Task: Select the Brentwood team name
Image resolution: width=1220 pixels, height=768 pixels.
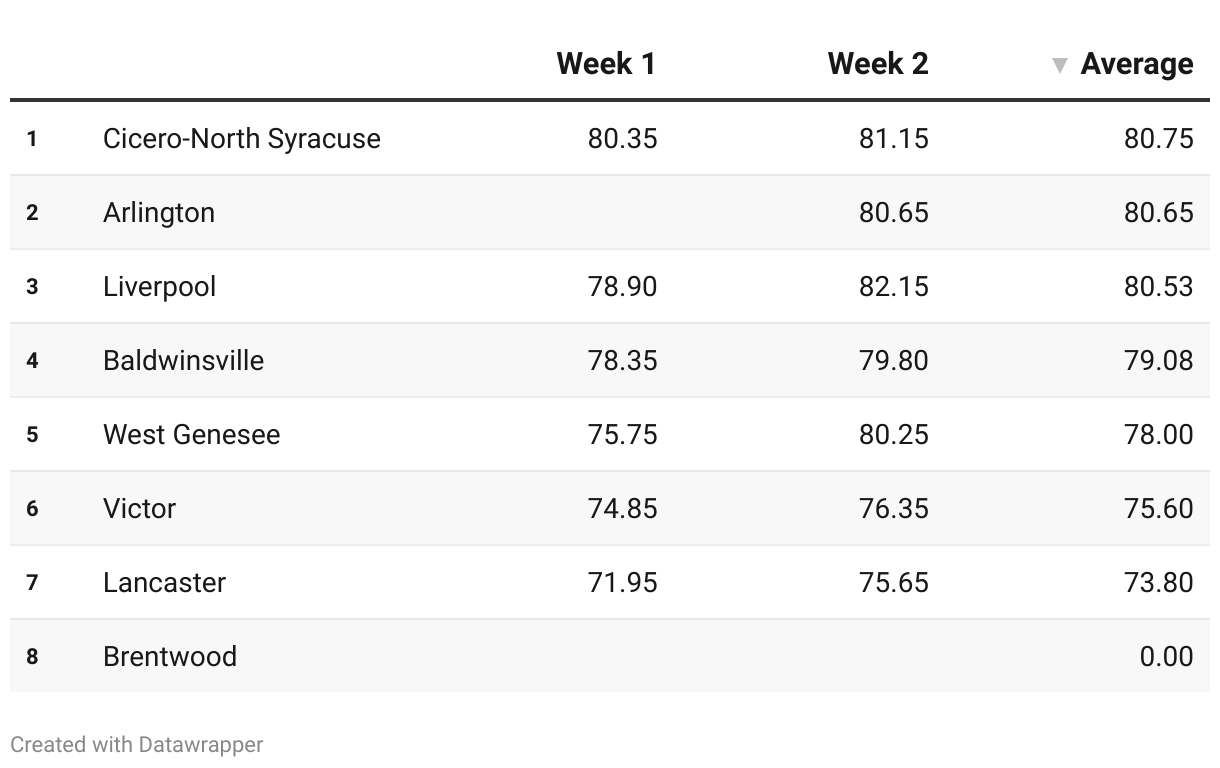Action: [169, 656]
